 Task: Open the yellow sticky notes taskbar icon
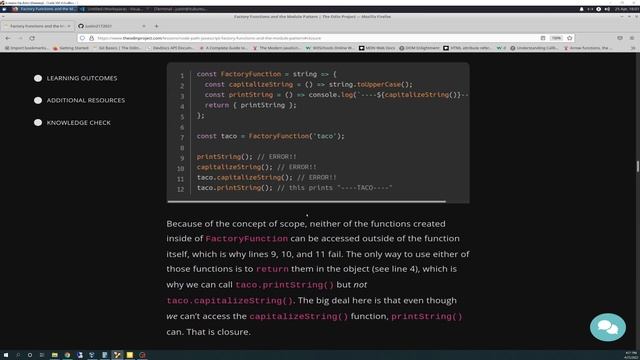pyautogui.click(x=130, y=355)
